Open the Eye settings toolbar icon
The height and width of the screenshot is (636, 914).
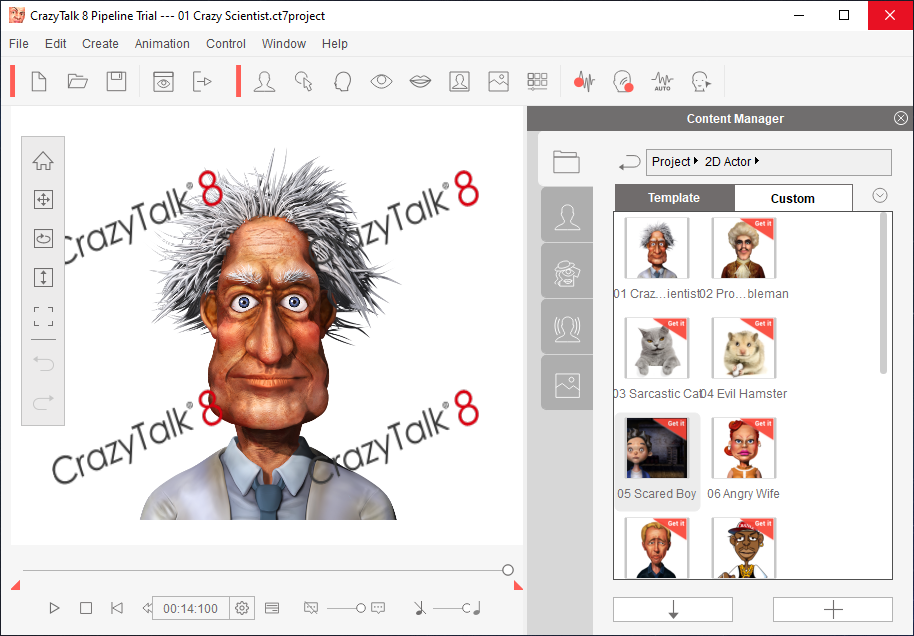click(x=381, y=81)
